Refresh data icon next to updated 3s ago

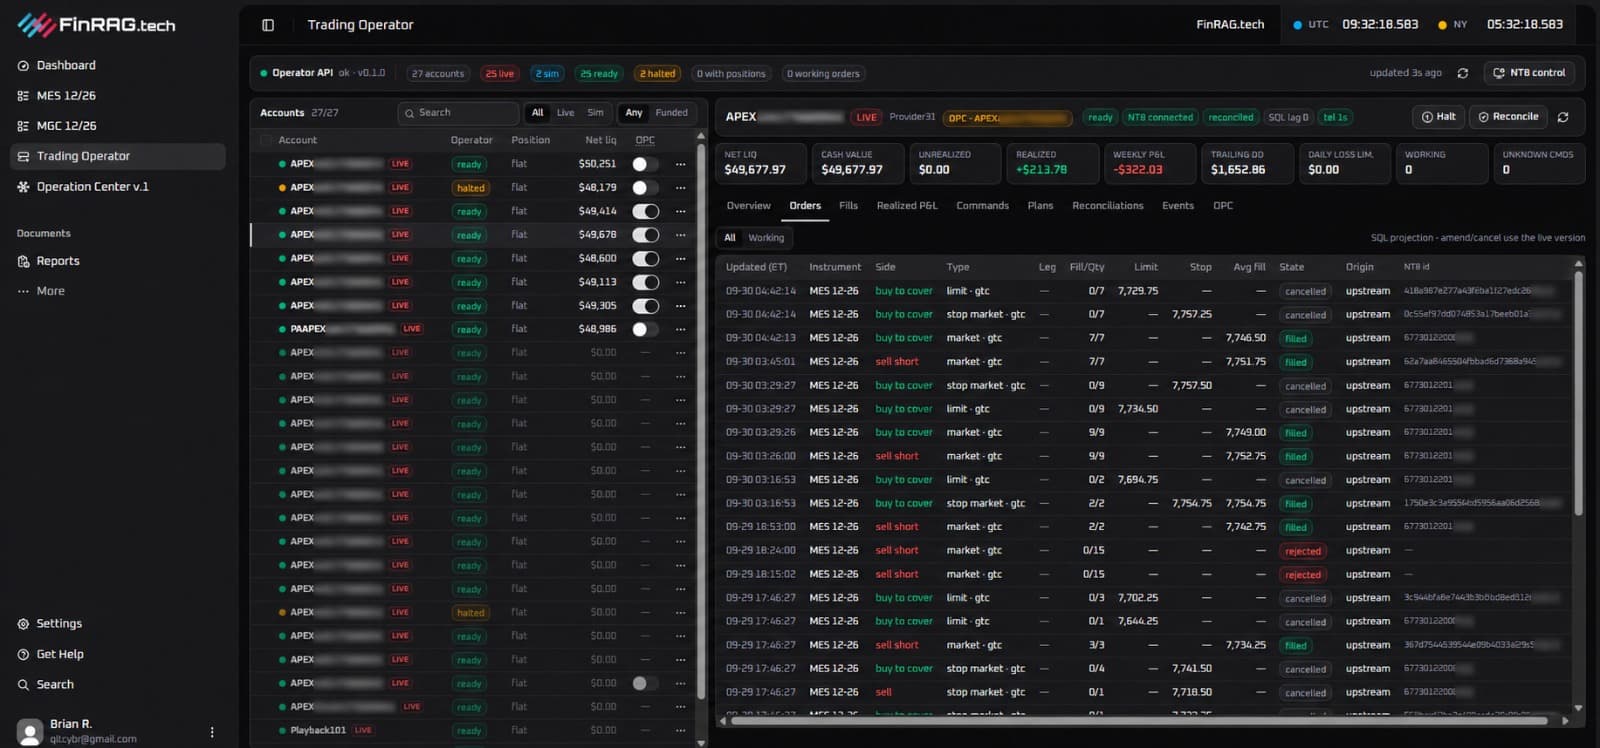[1463, 73]
